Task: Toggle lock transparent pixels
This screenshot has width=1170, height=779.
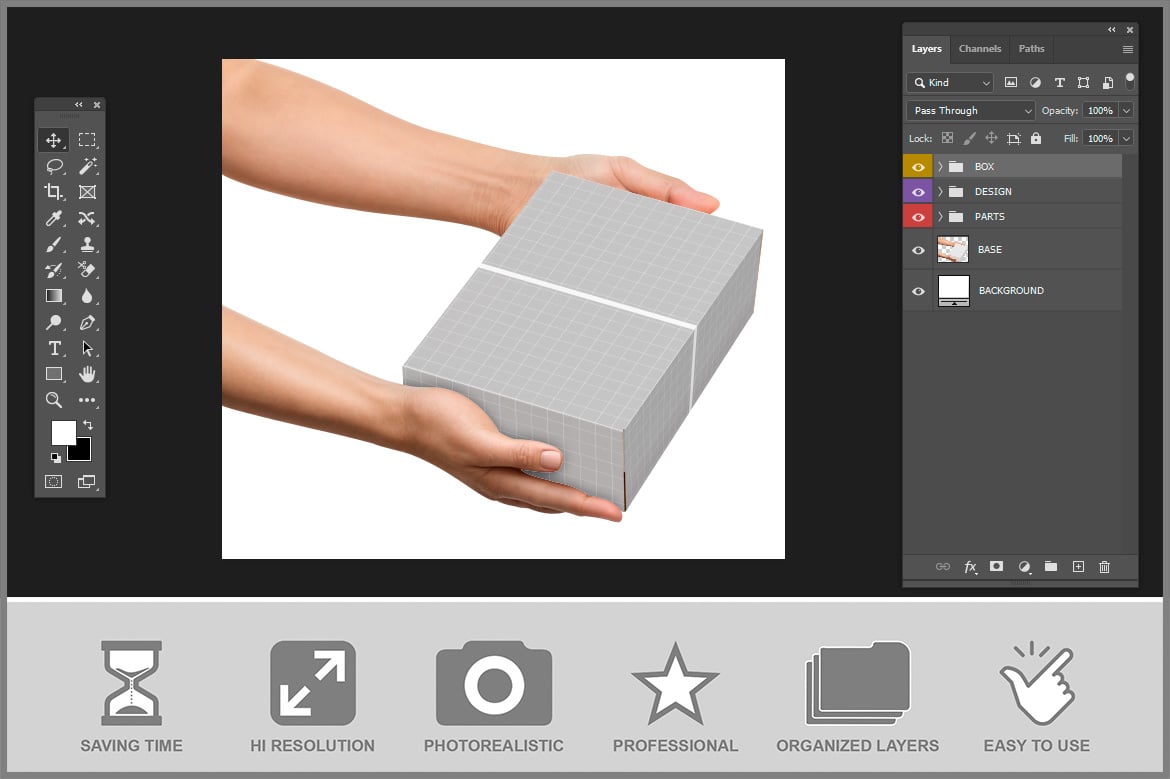Action: click(x=947, y=138)
